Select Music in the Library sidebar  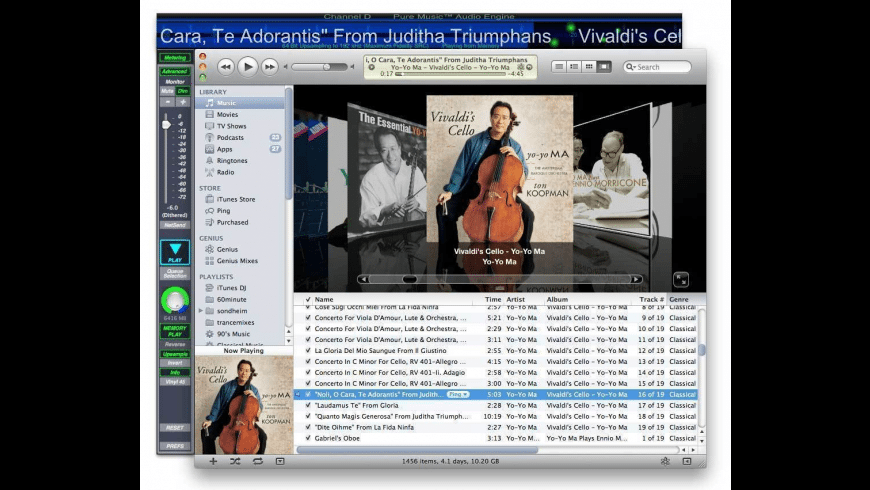240,103
